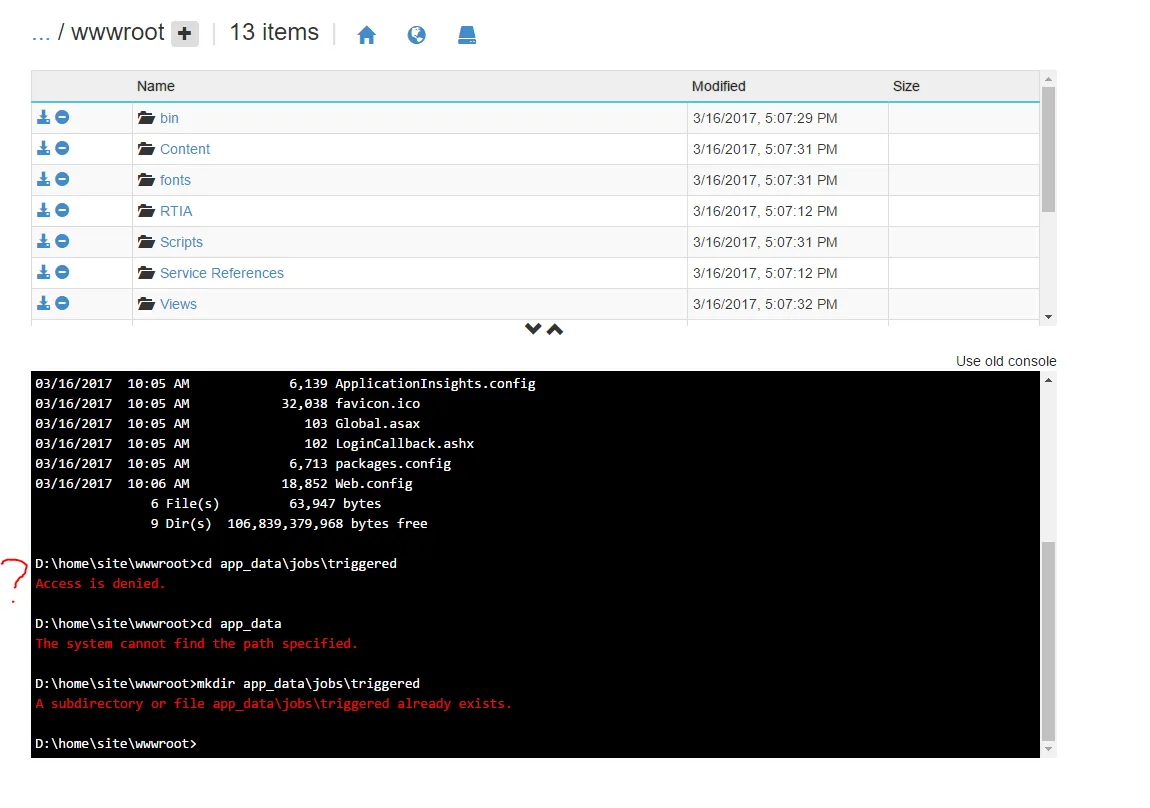Click the system drive icon

pyautogui.click(x=467, y=34)
